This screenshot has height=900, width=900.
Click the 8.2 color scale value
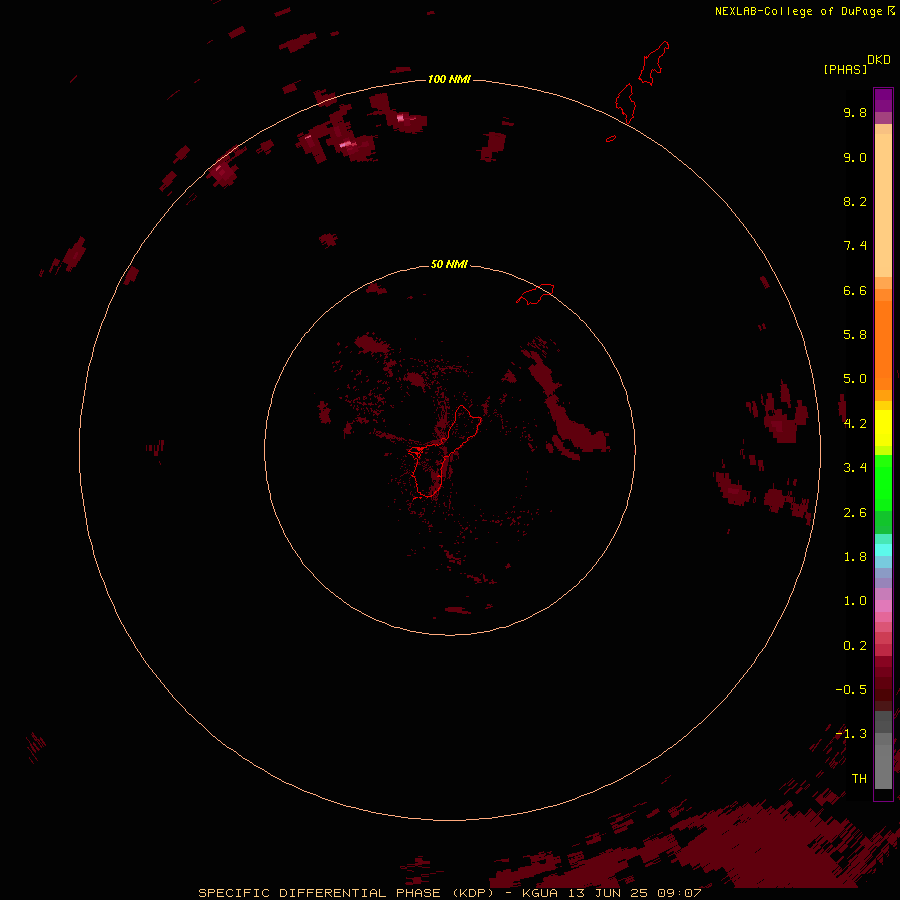click(855, 201)
